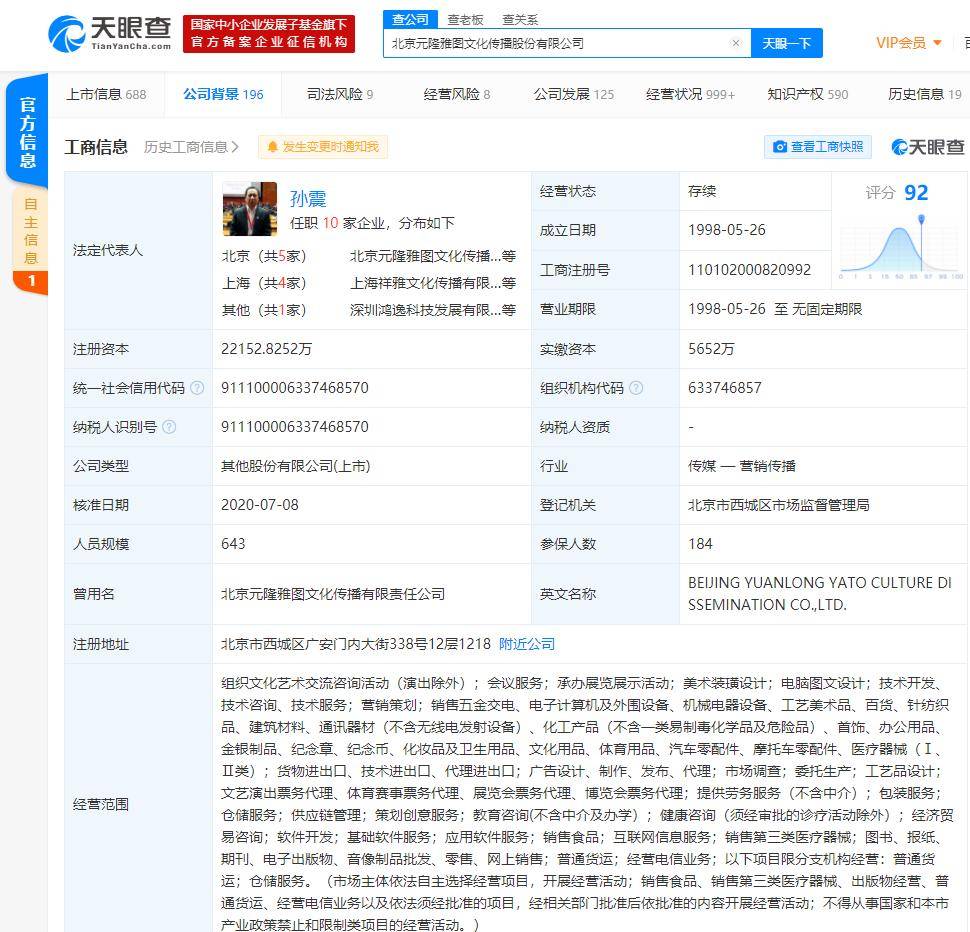Open the 公司背景 196 tab
Image resolution: width=970 pixels, height=932 pixels.
pos(223,94)
